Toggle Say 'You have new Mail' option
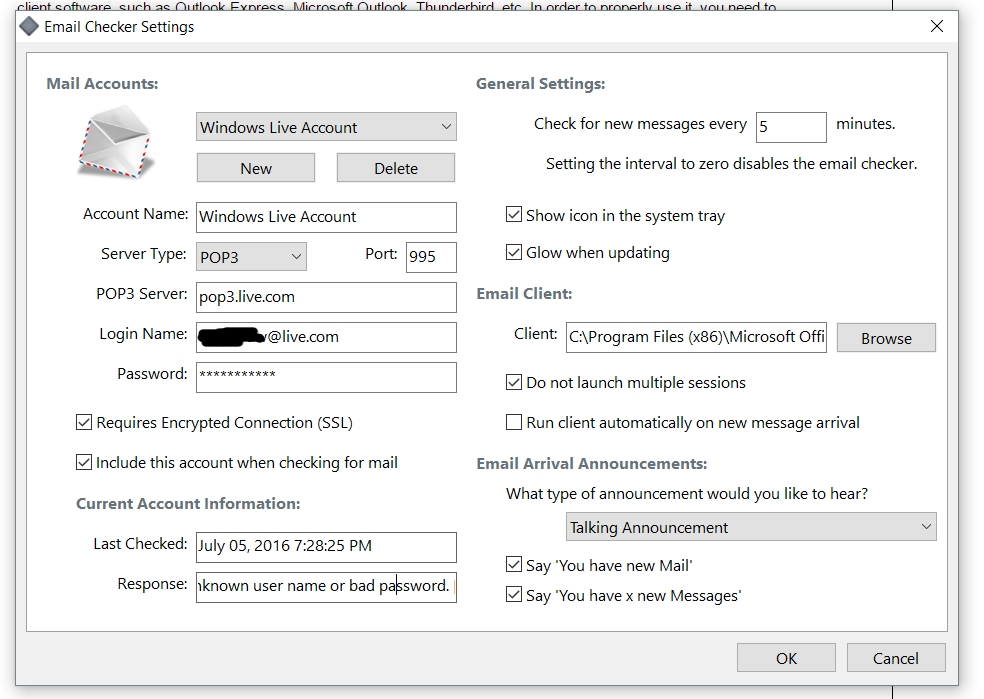The width and height of the screenshot is (984, 699). (514, 566)
